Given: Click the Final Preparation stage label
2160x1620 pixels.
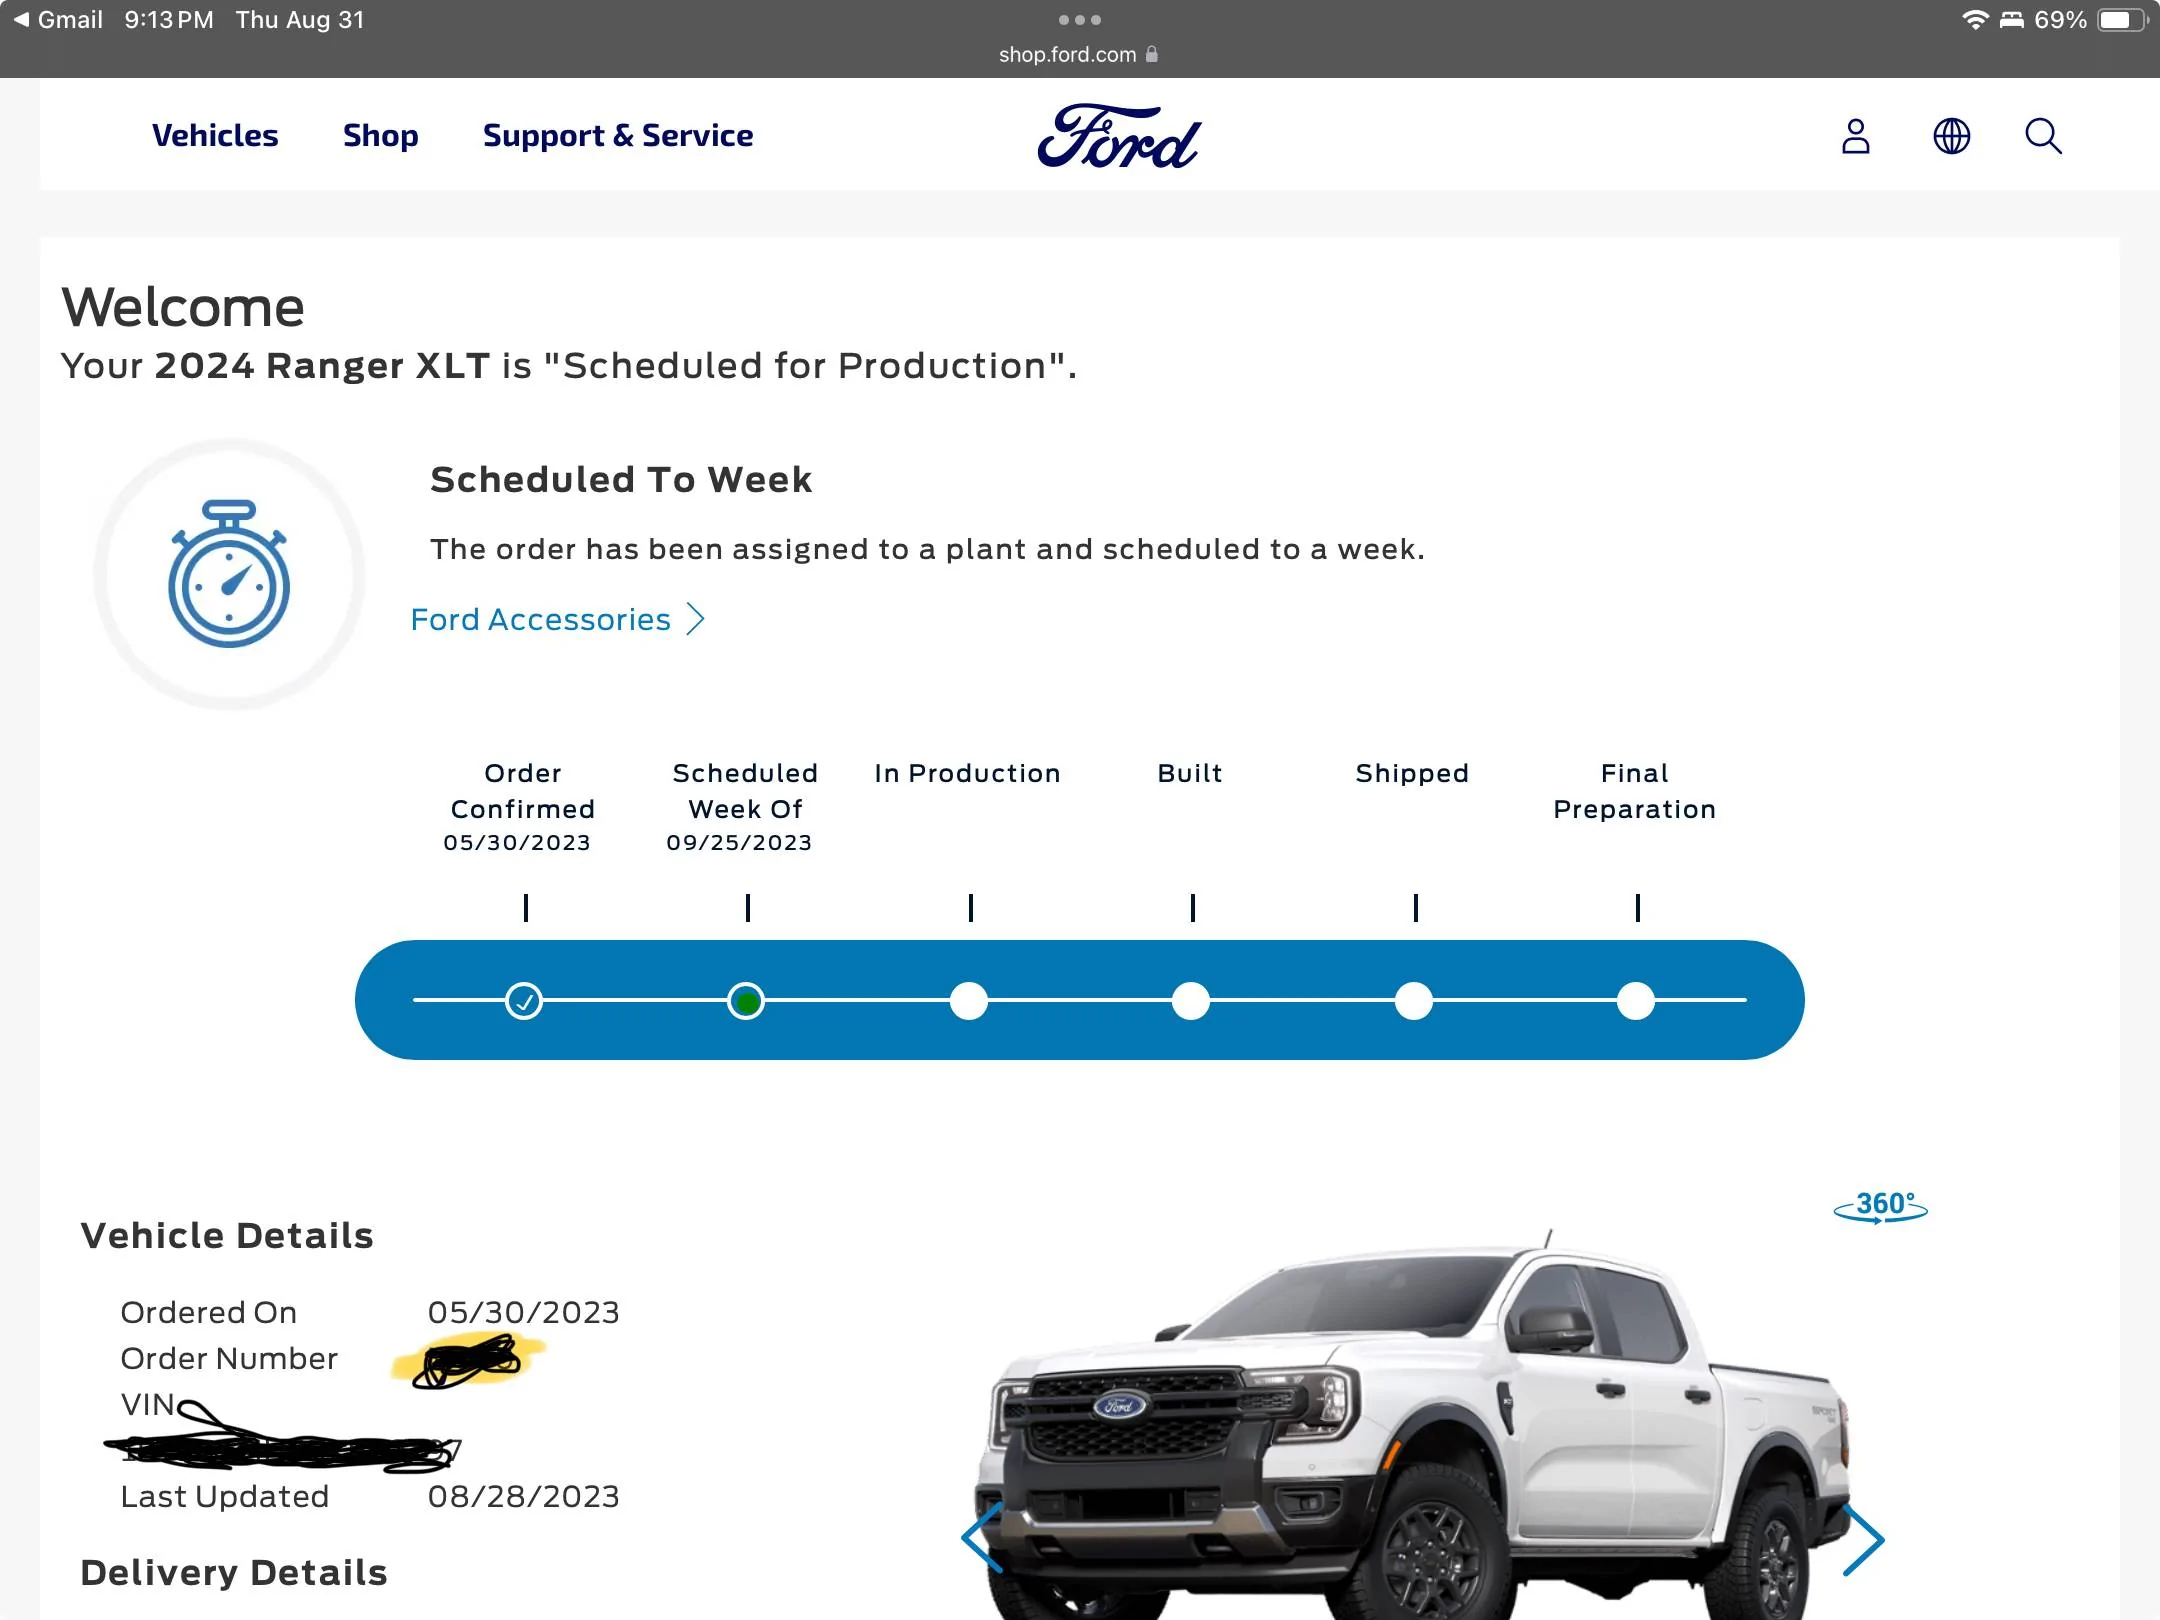Looking at the screenshot, I should click(x=1635, y=791).
